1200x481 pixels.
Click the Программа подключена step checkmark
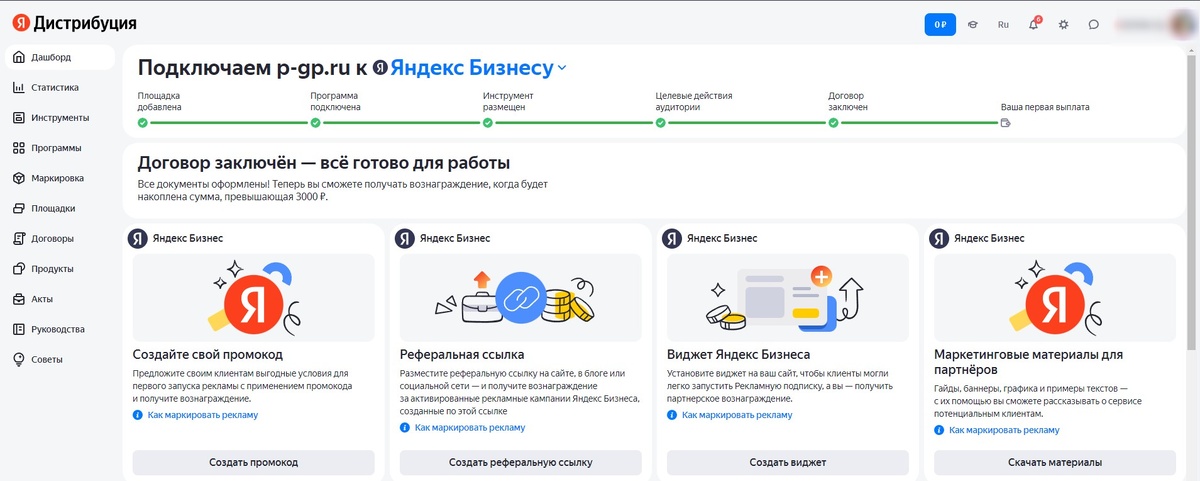coord(315,123)
